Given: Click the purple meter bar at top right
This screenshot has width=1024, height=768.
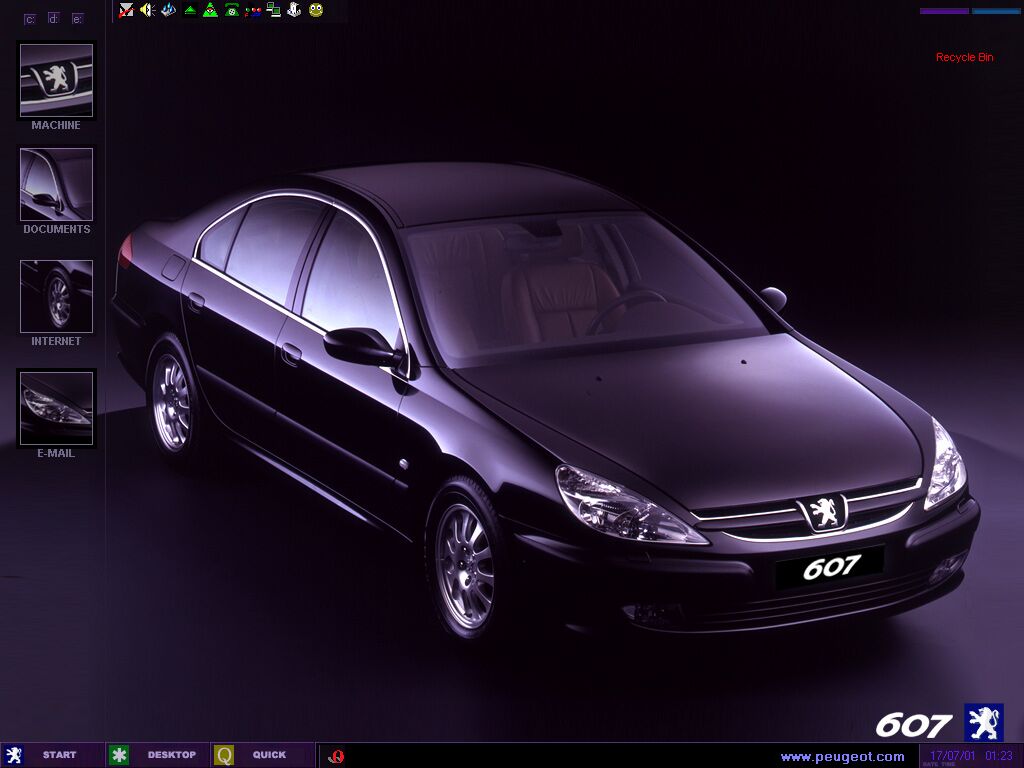Looking at the screenshot, I should tap(944, 11).
